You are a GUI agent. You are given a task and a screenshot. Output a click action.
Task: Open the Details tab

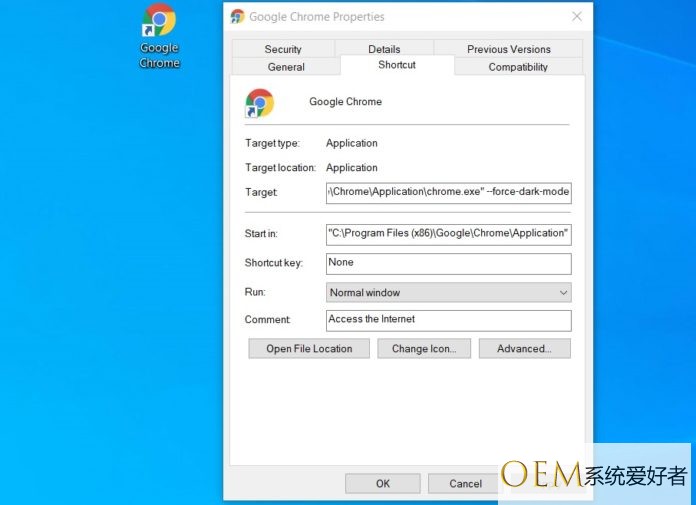pos(384,49)
